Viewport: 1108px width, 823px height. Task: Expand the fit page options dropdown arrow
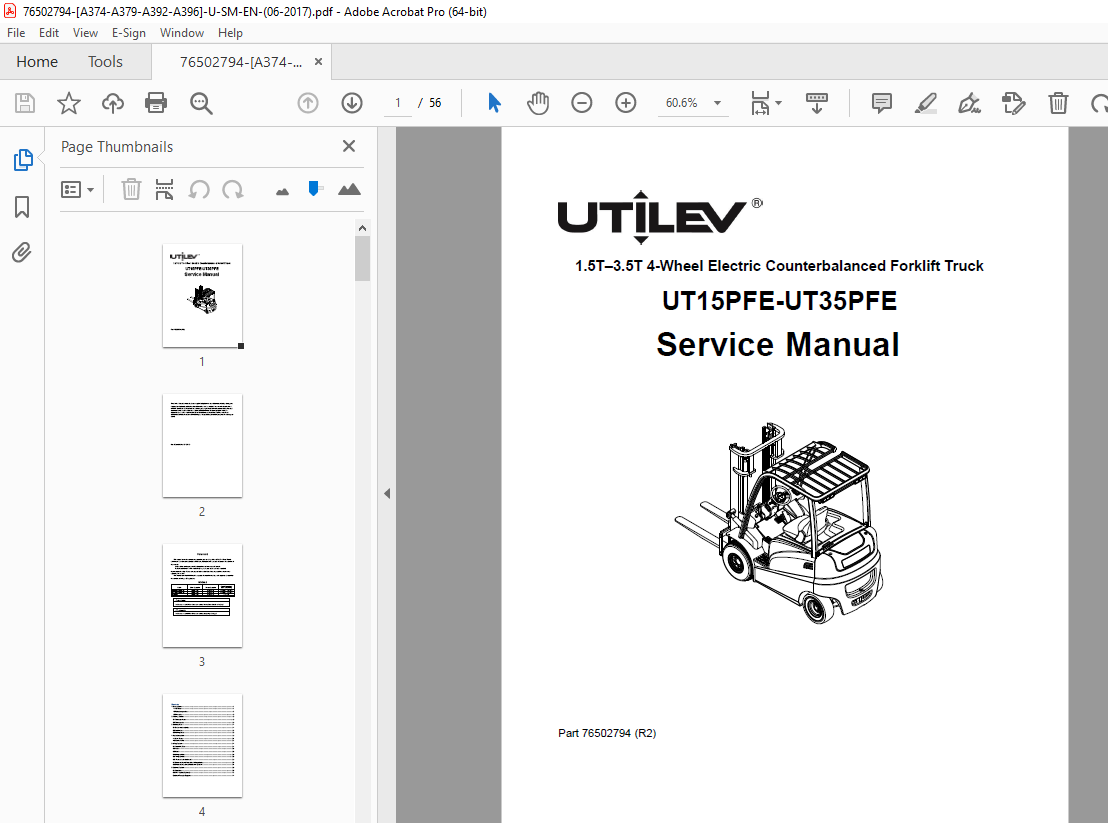tap(779, 103)
